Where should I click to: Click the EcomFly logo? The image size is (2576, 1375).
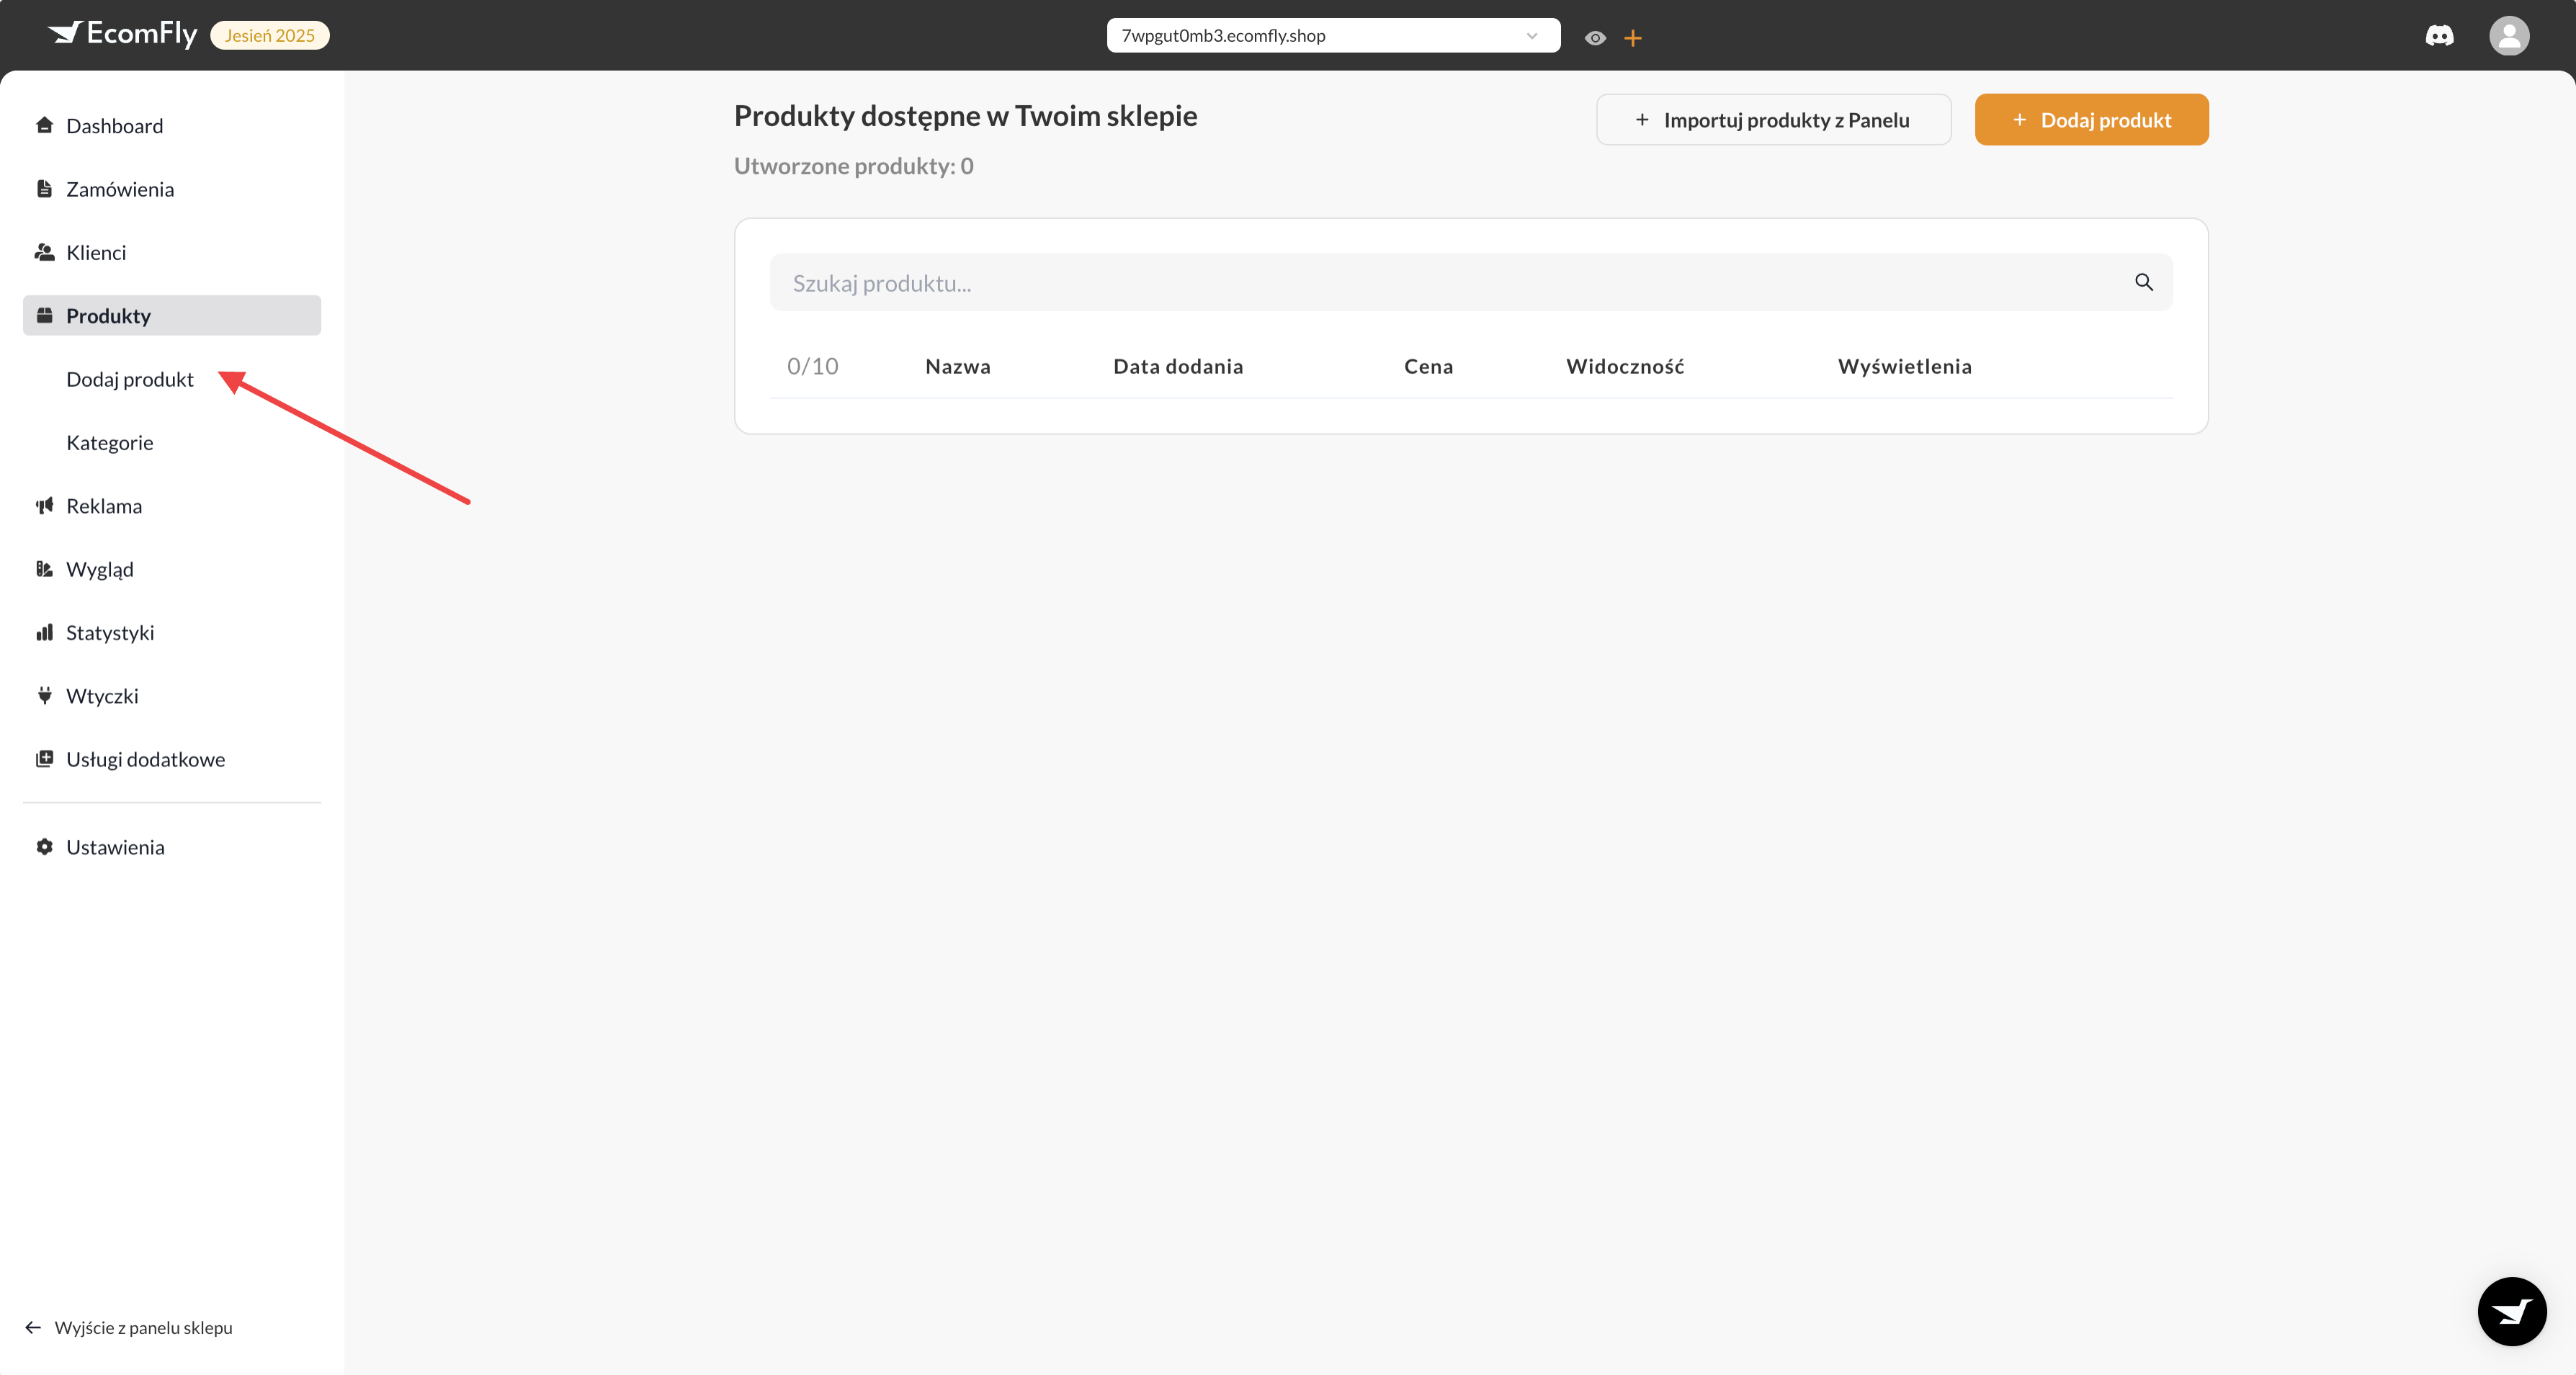tap(123, 34)
